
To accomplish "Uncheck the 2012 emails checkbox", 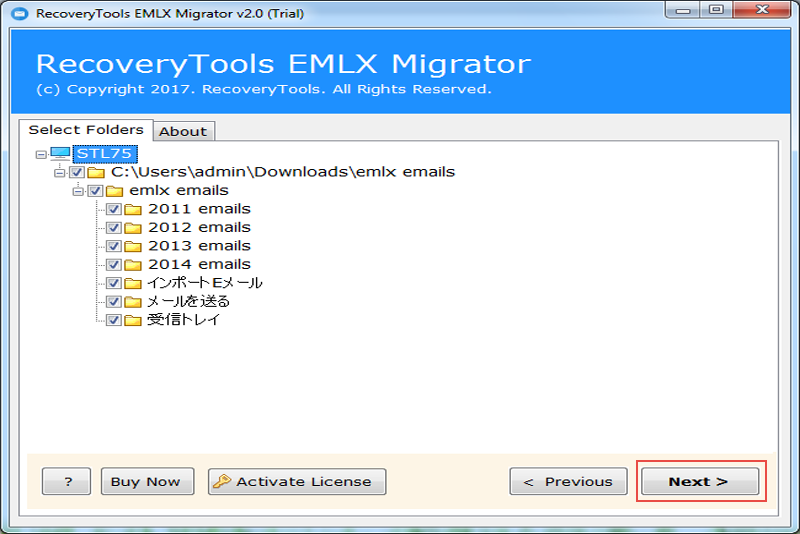I will click(x=114, y=227).
